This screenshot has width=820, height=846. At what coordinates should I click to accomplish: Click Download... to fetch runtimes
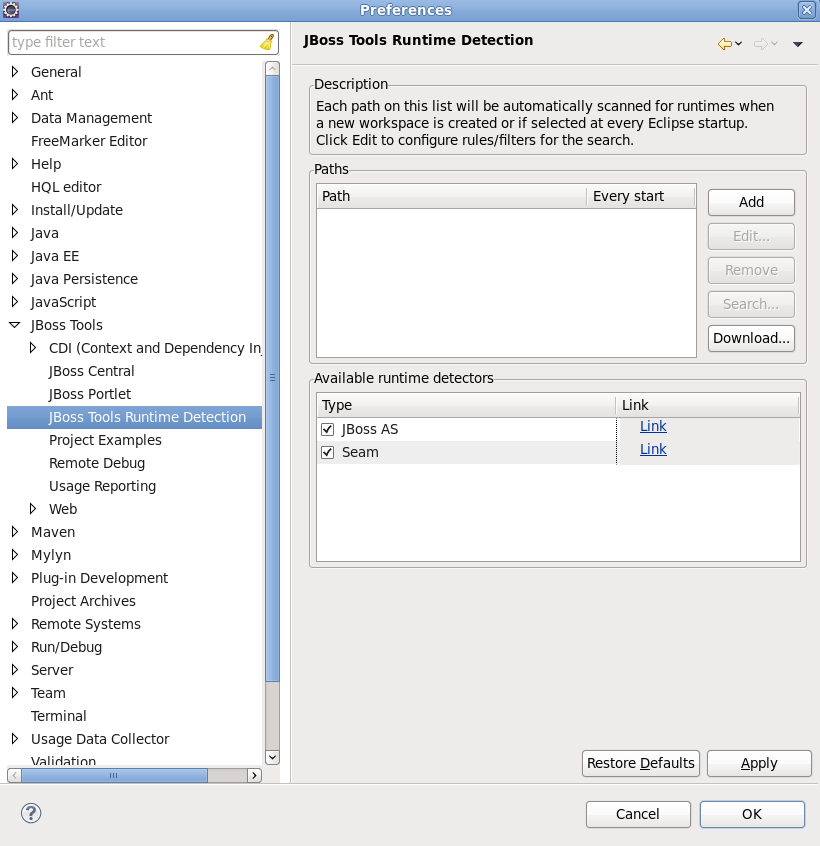[751, 338]
